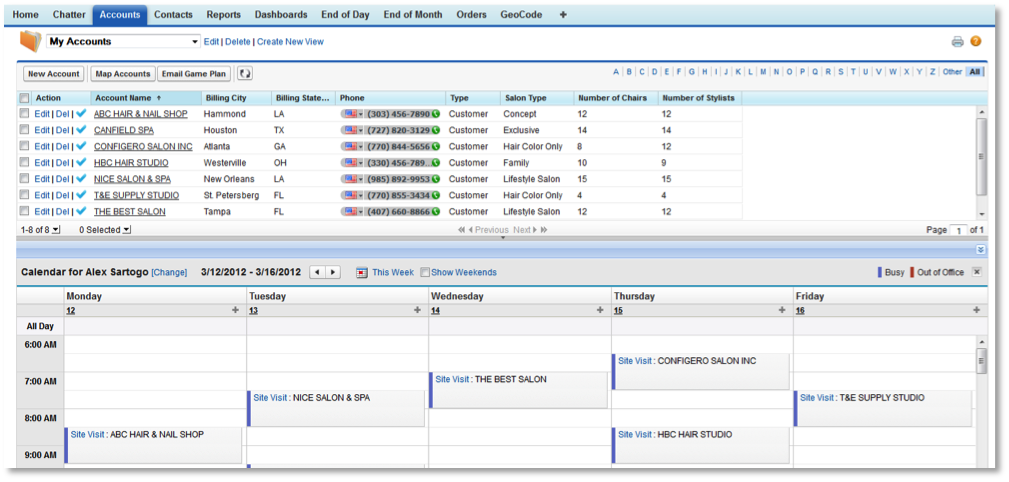Check the box for CANFIELD SPA row
The image size is (1009, 482).
pyautogui.click(x=24, y=130)
